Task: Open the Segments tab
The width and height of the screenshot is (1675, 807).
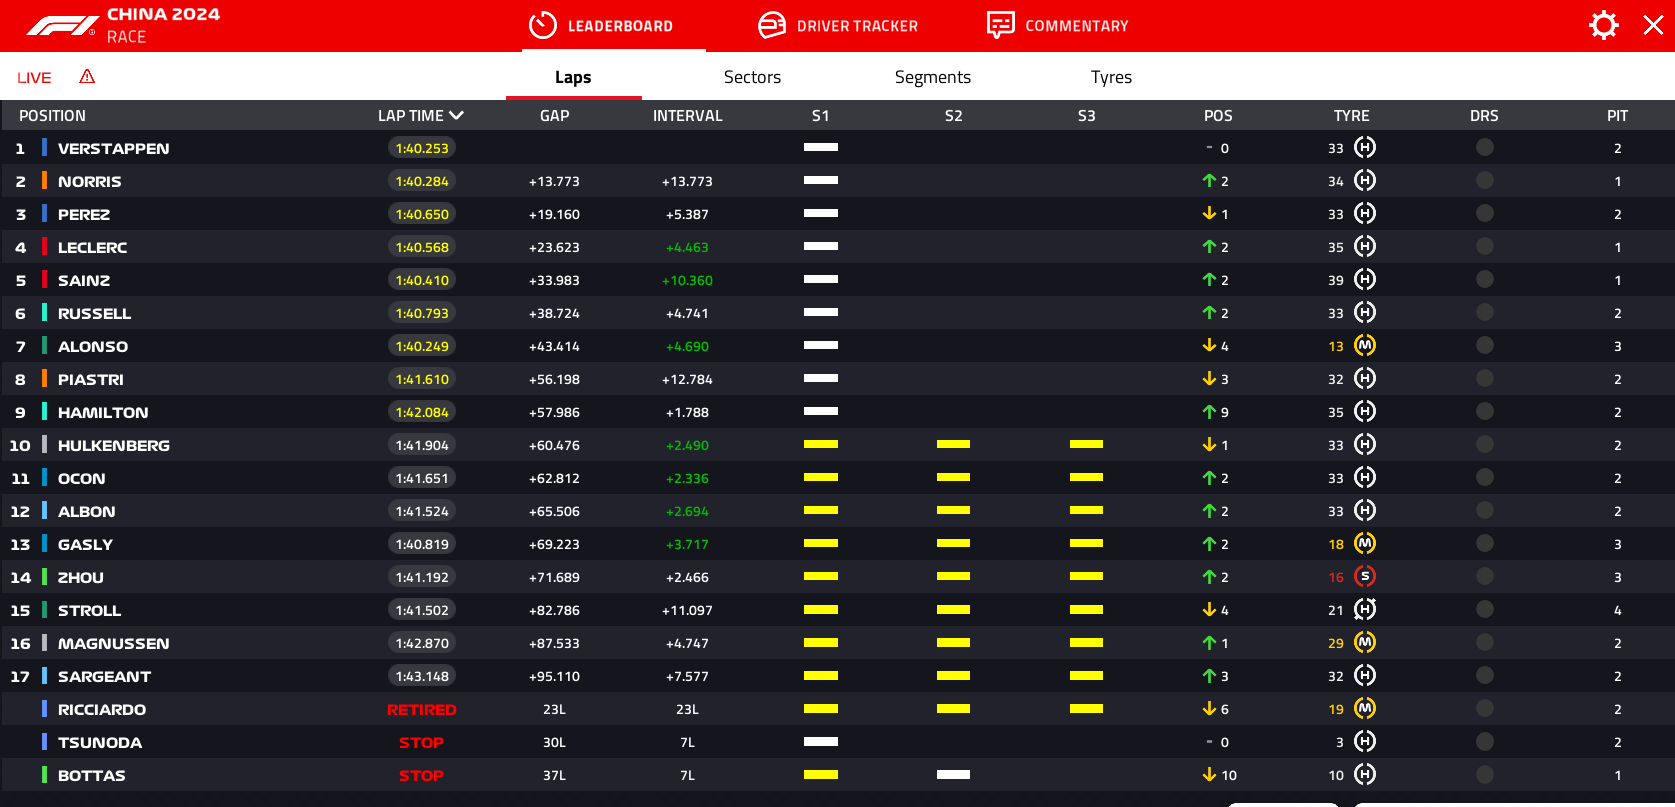Action: [x=933, y=77]
